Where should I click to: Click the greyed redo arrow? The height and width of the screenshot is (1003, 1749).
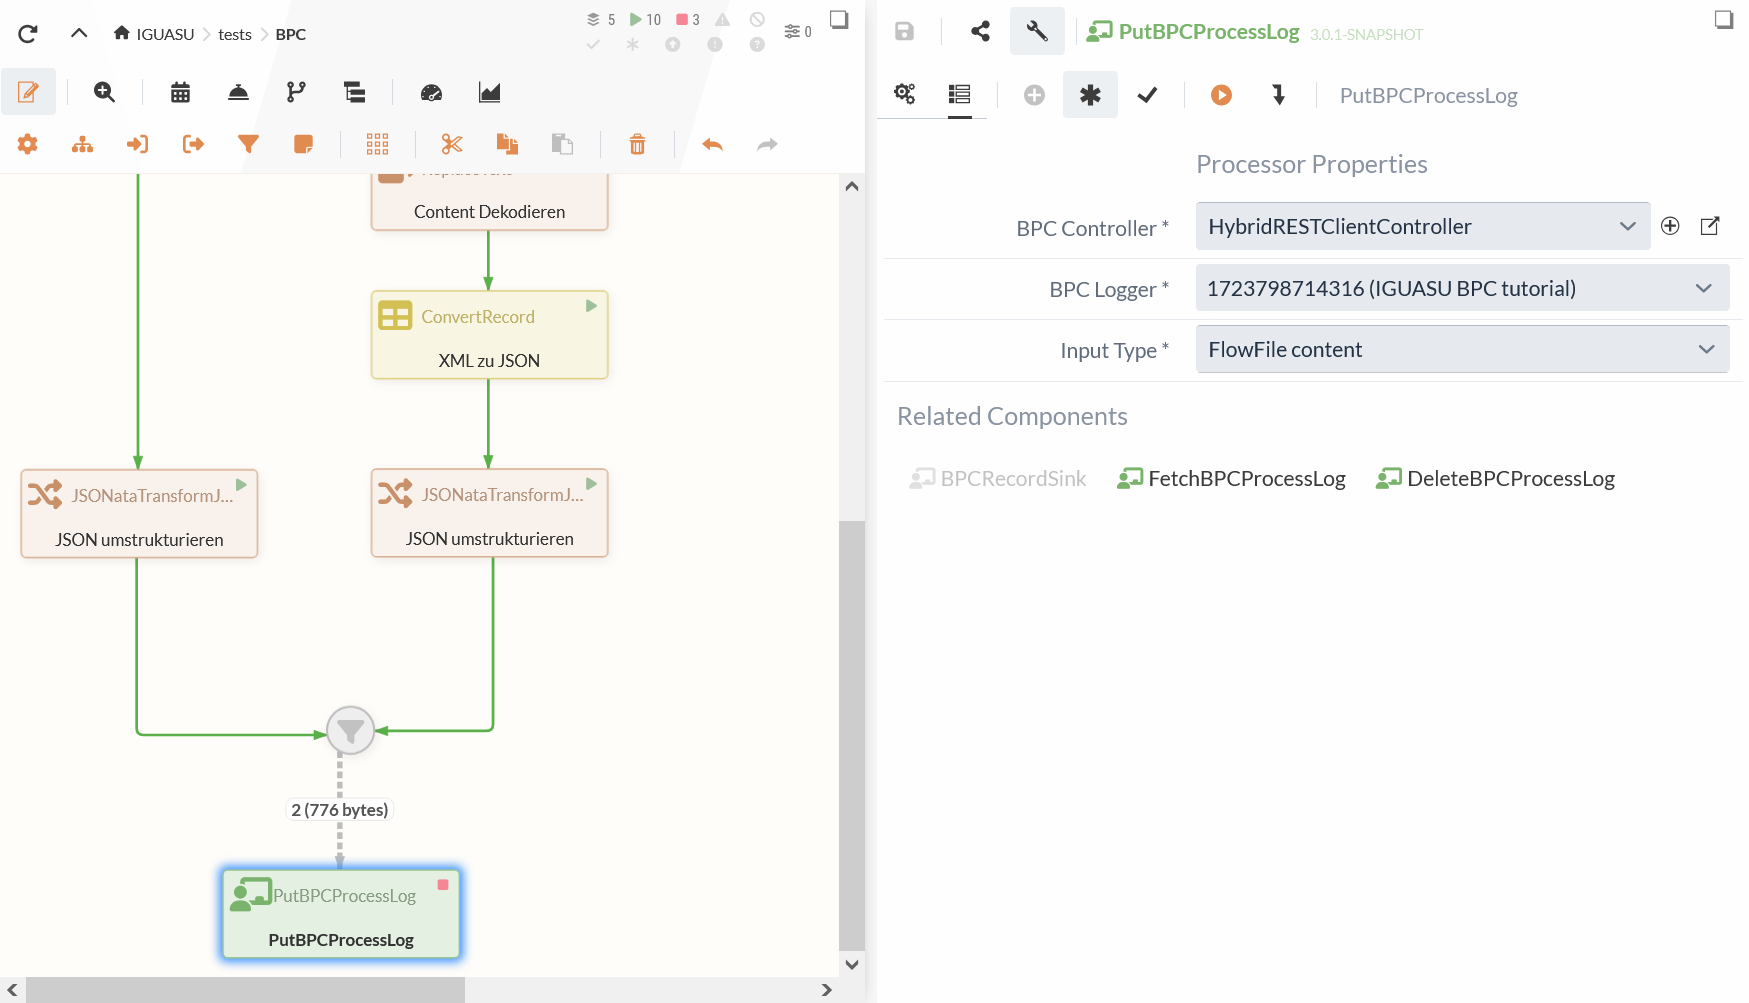pos(767,144)
